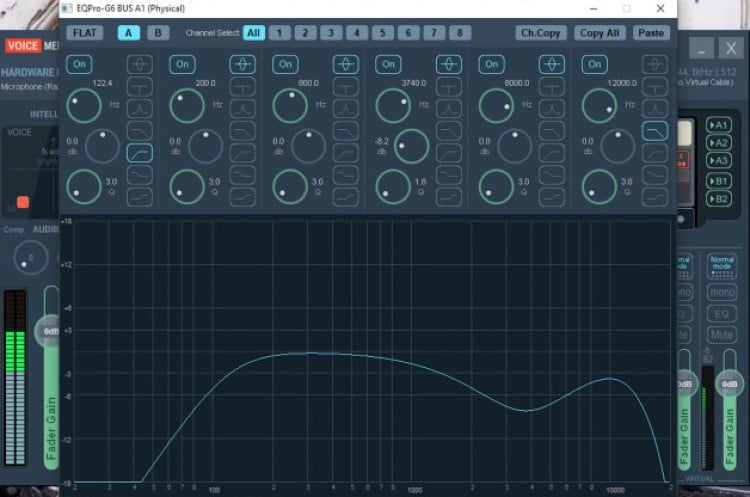Choose the peak filter icon in 3740 Hz band
This screenshot has height=497, width=750.
coord(449,64)
